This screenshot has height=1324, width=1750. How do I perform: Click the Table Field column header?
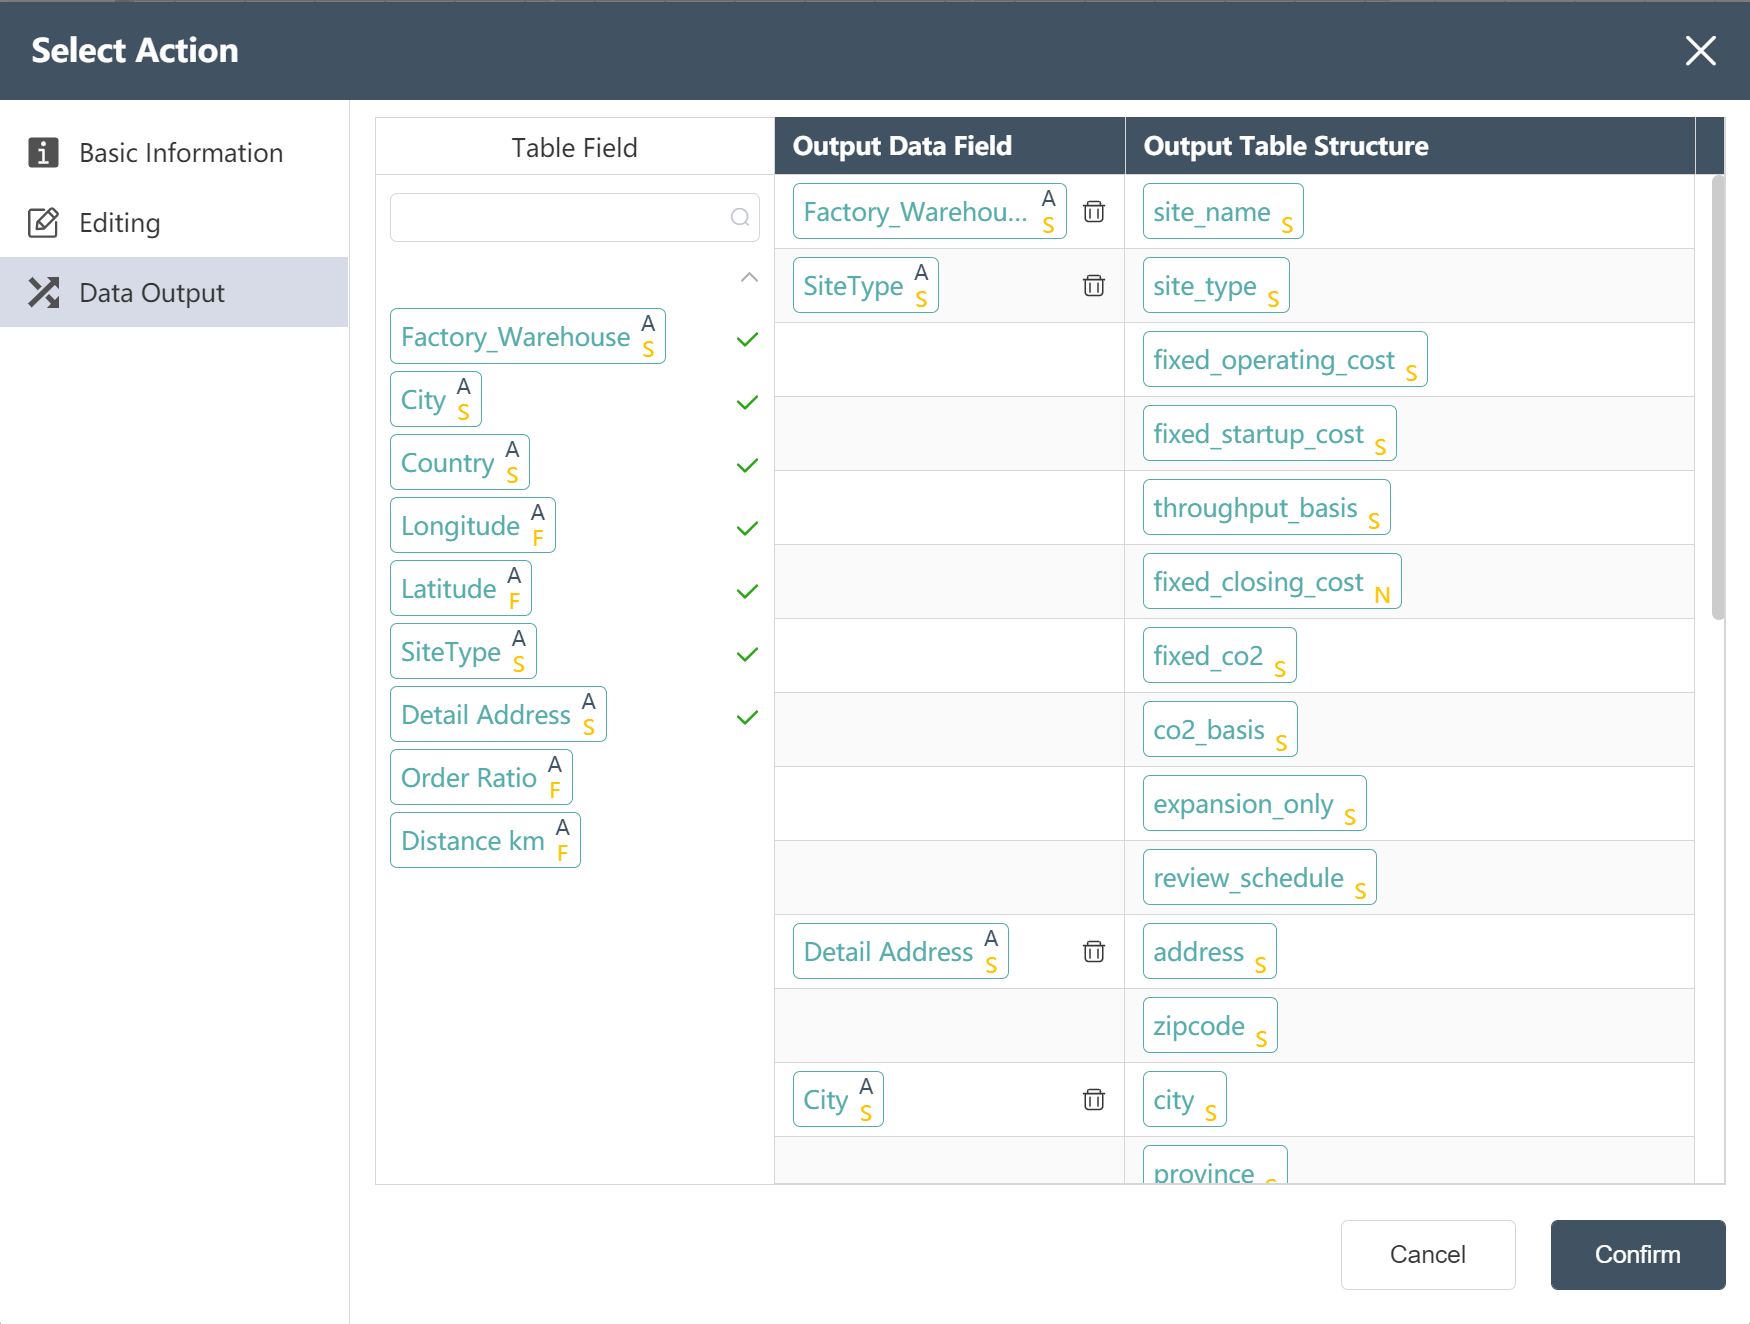tap(575, 147)
